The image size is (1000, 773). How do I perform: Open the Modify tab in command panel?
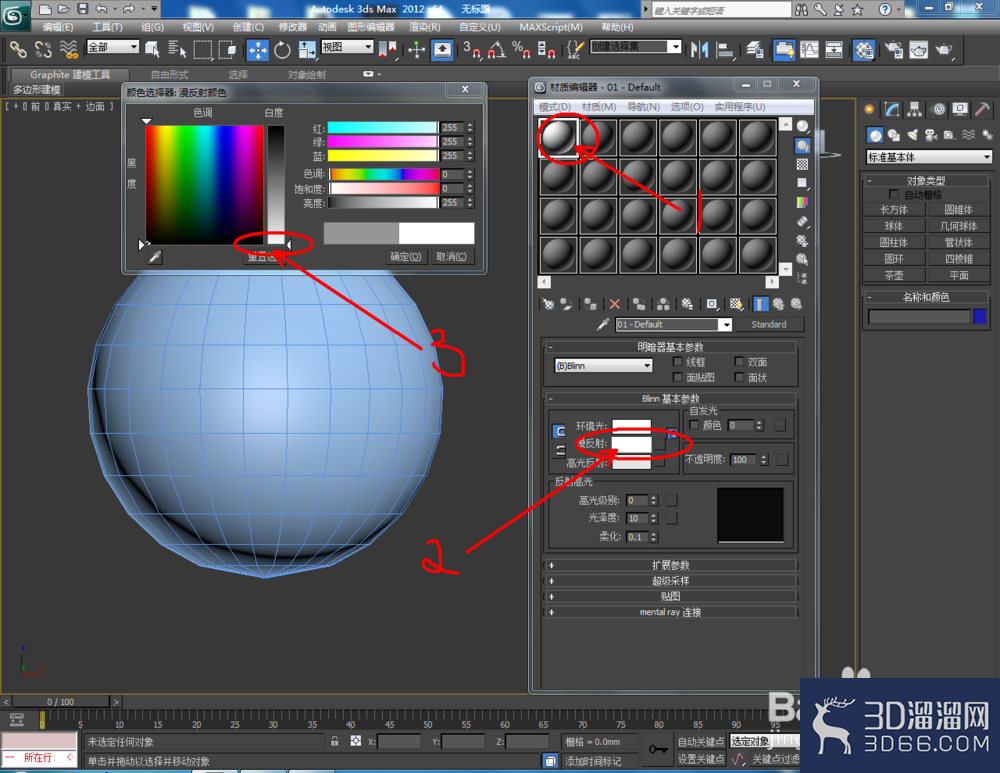892,110
